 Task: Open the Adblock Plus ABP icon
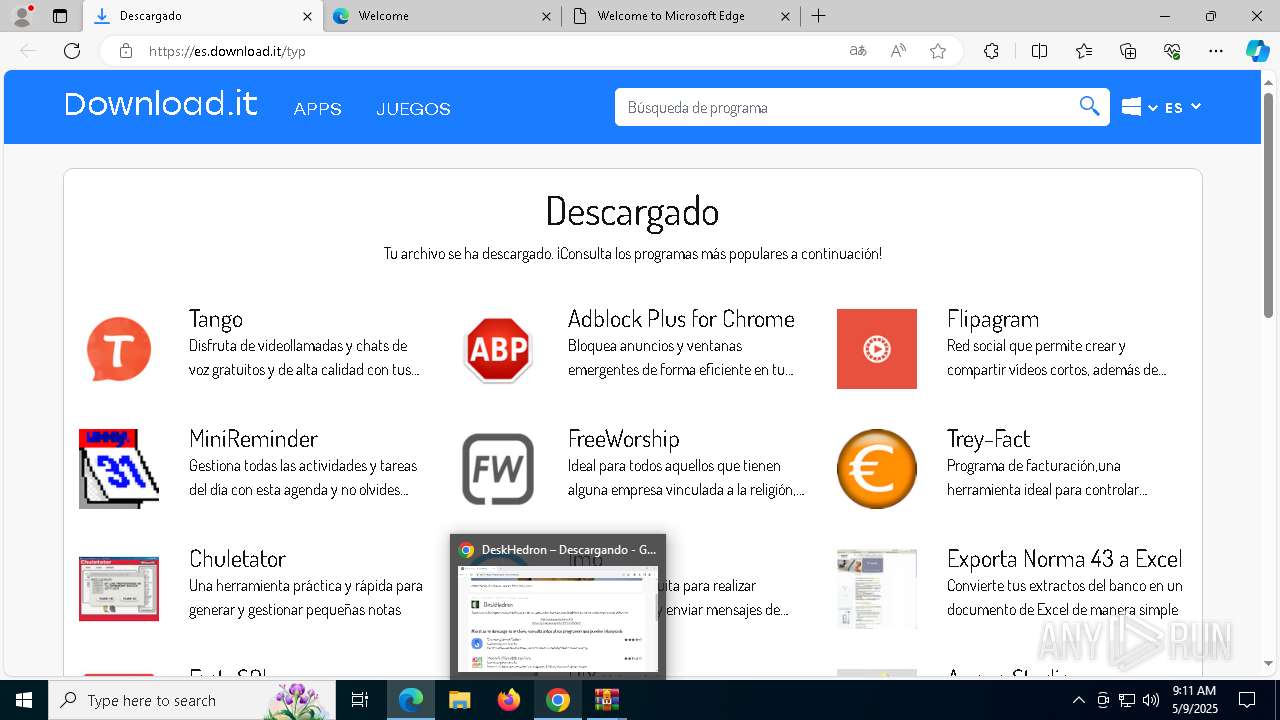498,349
